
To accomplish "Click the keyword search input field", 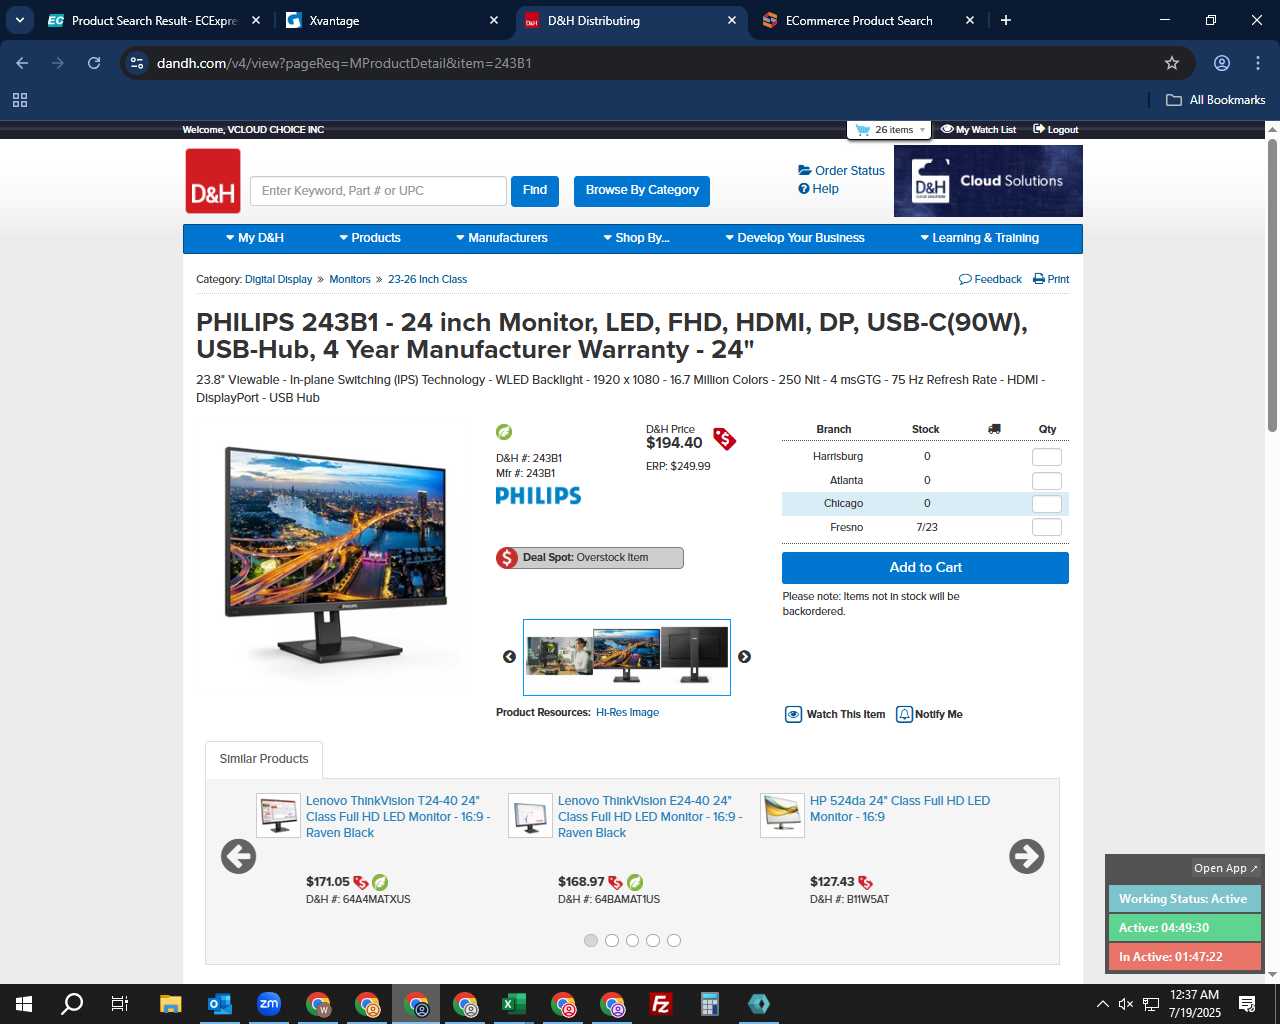I will [x=378, y=191].
